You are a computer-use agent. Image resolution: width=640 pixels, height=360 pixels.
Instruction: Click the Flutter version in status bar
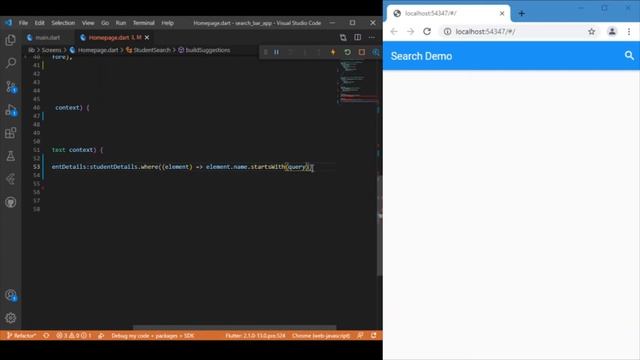[x=255, y=336]
